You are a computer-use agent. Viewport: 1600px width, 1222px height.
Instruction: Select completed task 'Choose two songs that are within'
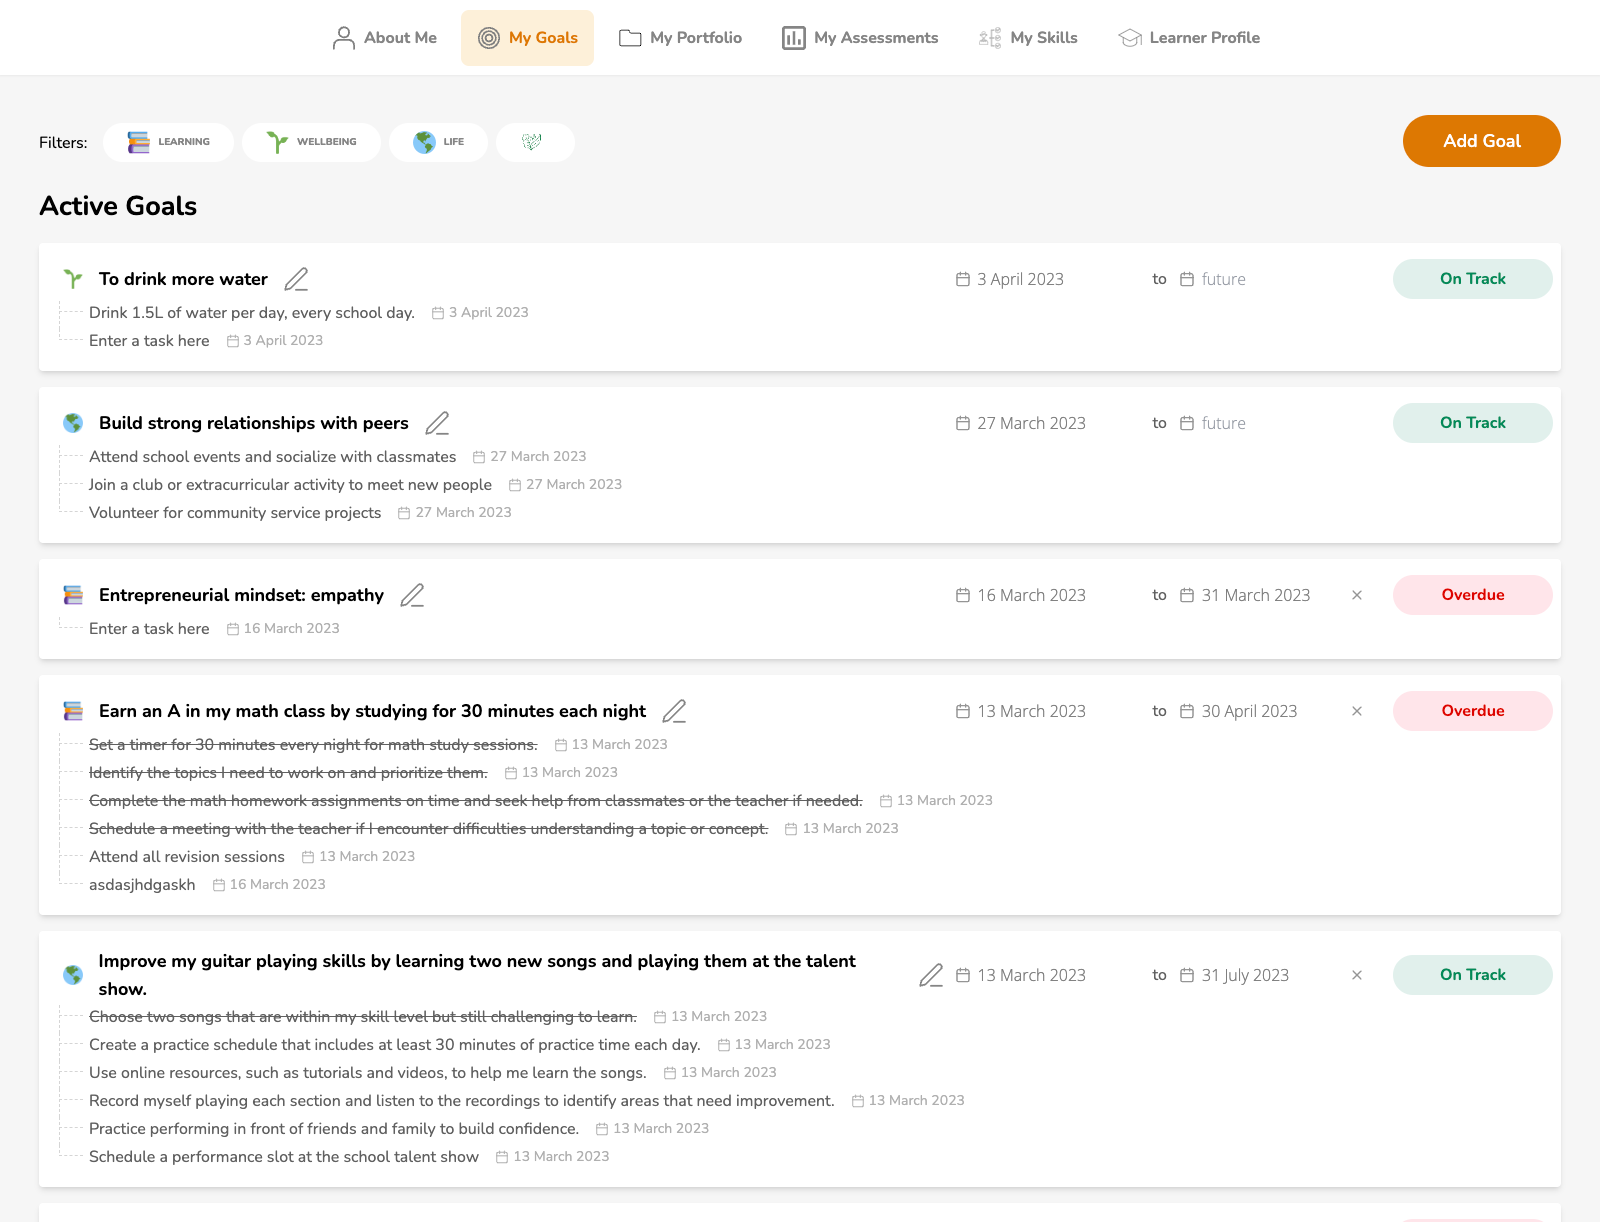point(363,1017)
